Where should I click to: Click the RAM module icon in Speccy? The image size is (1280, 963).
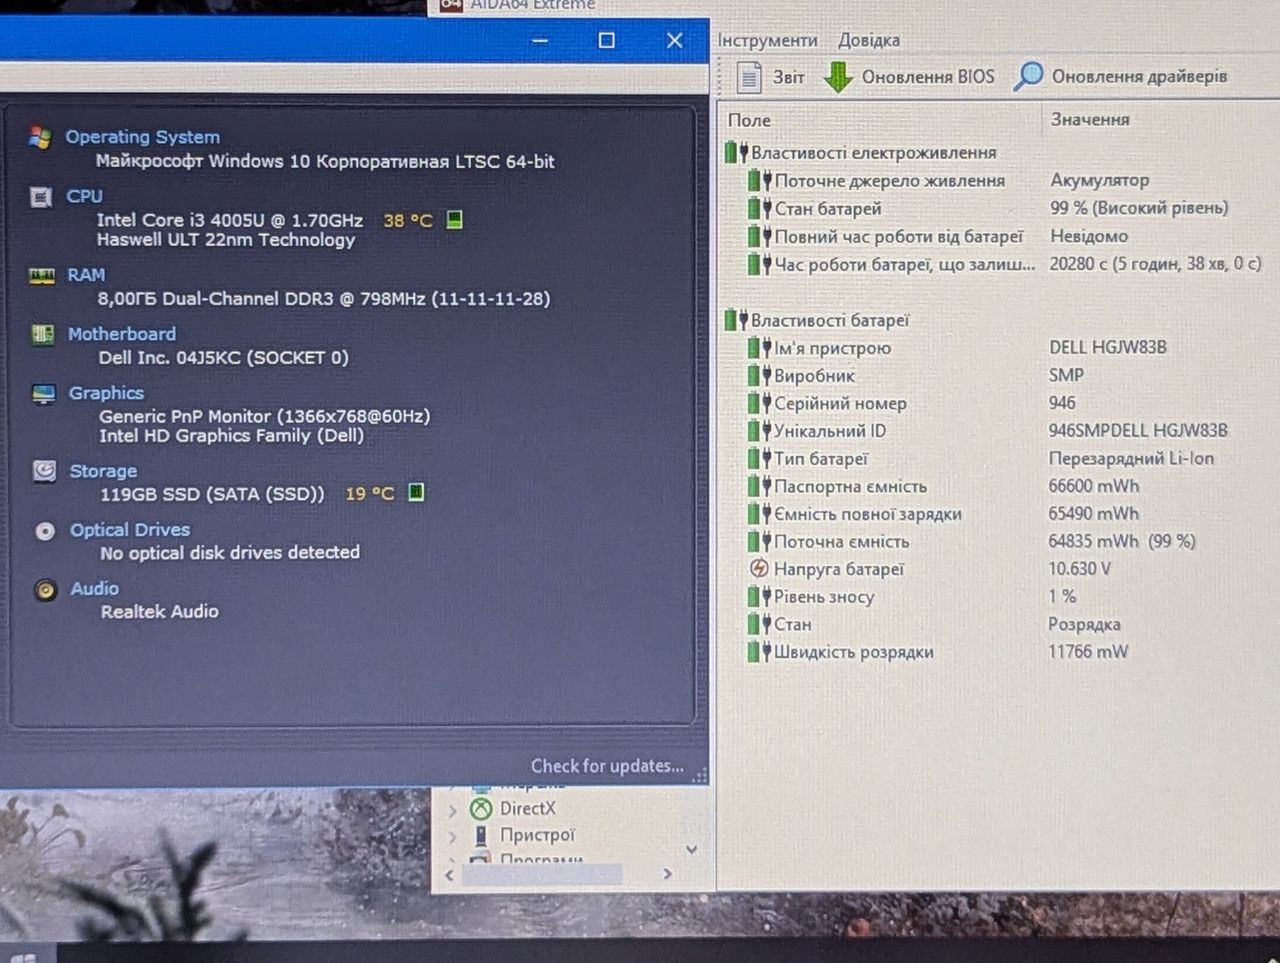pos(42,275)
